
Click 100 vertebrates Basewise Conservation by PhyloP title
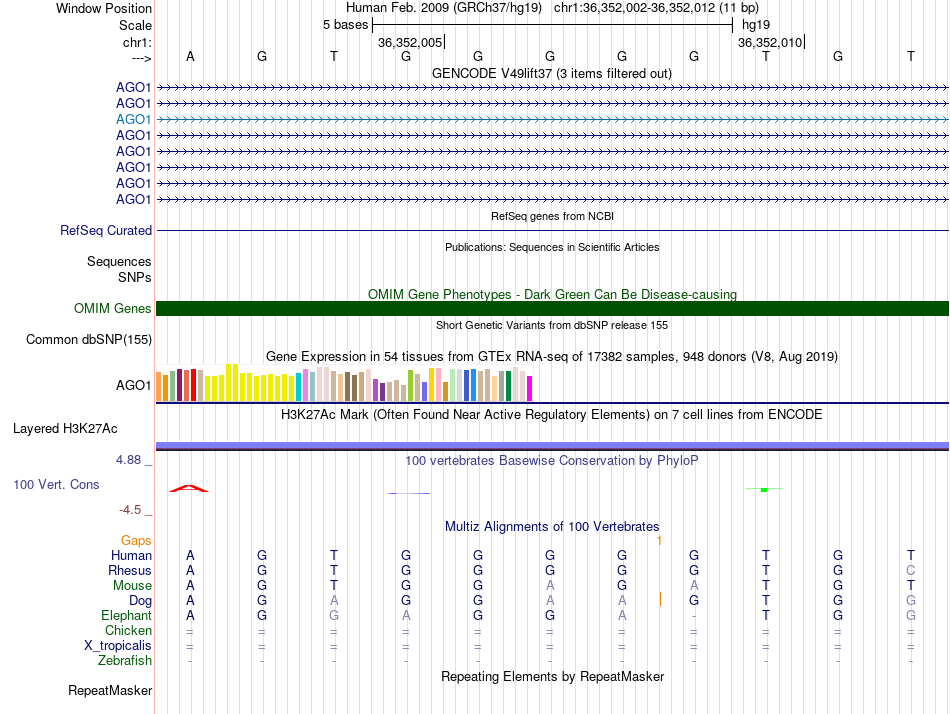point(552,461)
